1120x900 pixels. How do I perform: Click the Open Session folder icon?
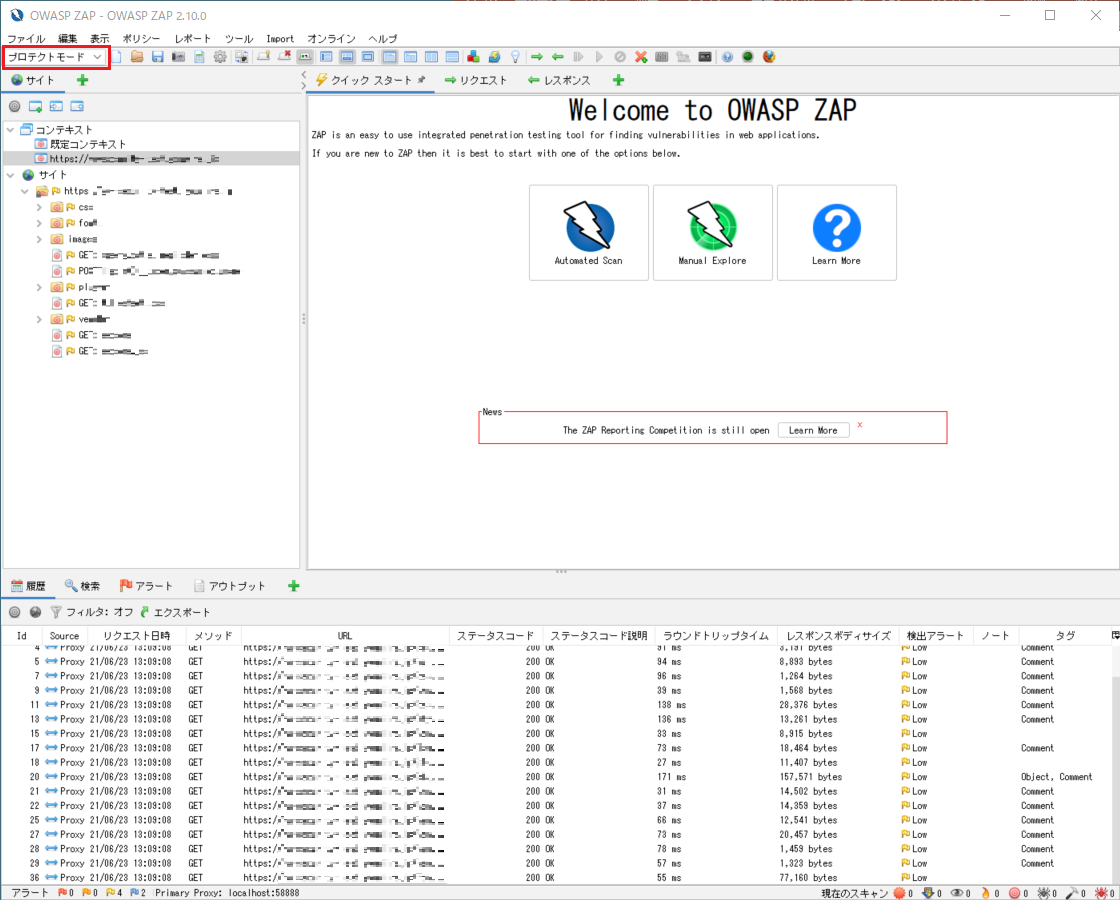(137, 57)
